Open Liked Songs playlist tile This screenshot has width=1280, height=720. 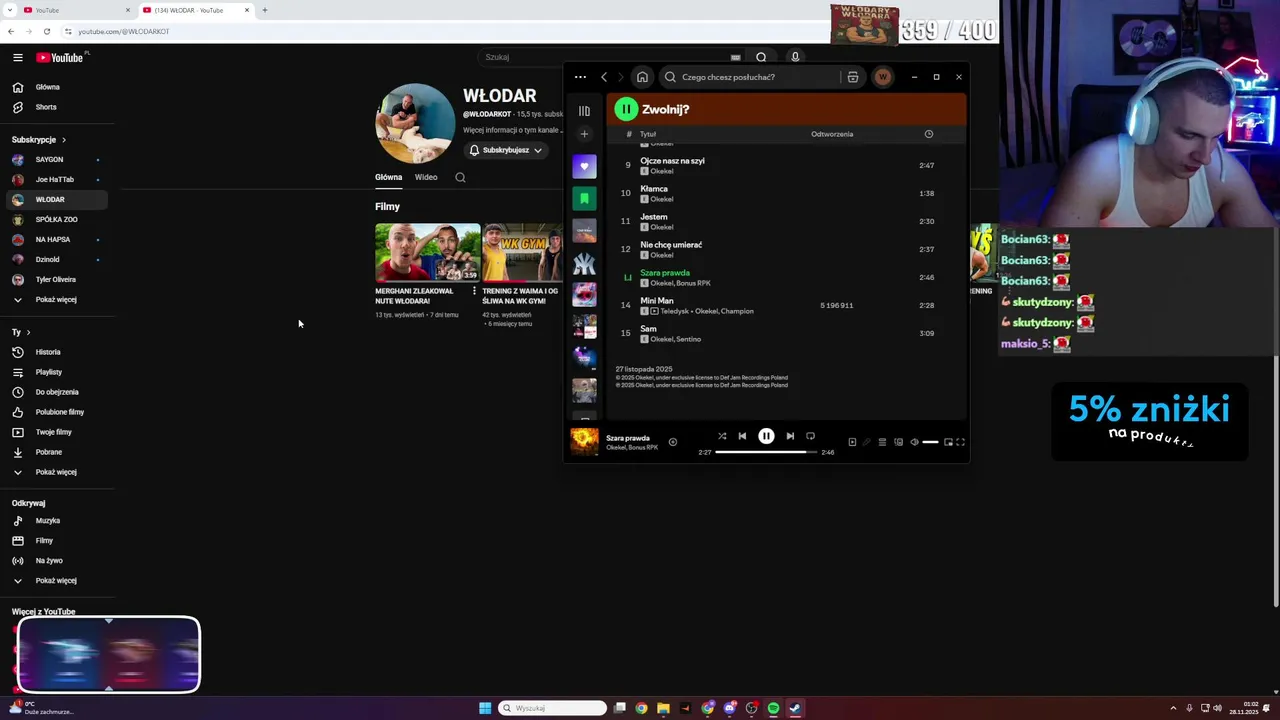[584, 166]
